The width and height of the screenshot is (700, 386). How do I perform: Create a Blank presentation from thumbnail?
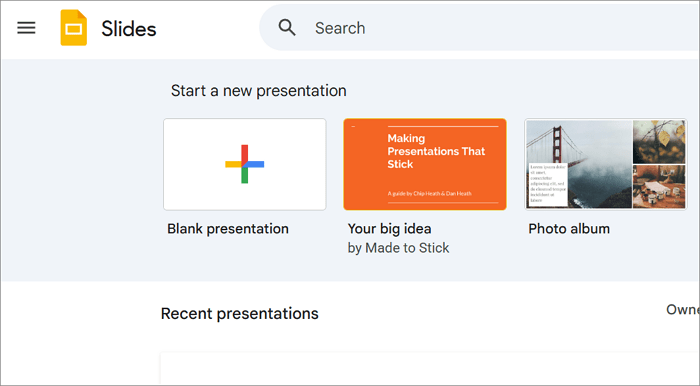pos(245,164)
